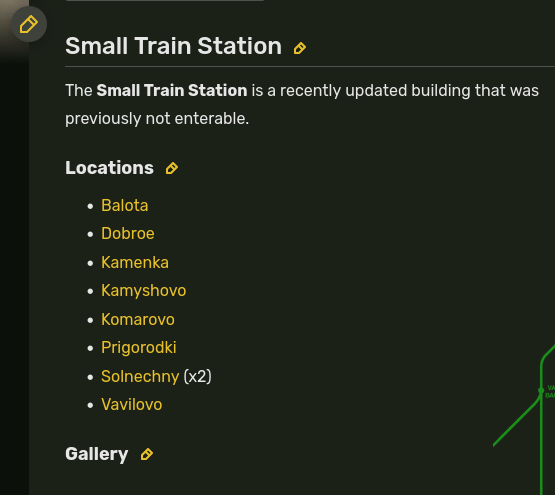
Task: Open the Balota location link
Action: pyautogui.click(x=125, y=205)
